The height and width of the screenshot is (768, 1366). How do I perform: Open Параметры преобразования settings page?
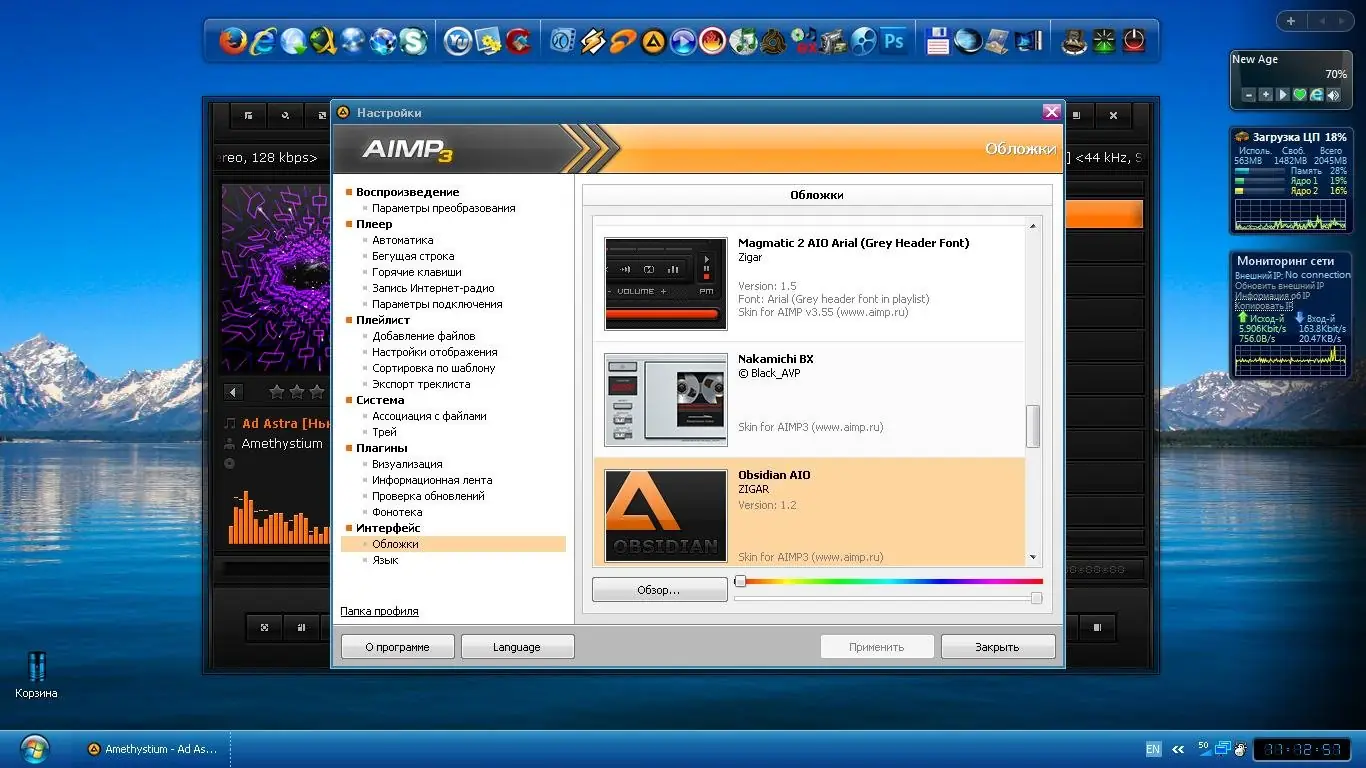click(x=444, y=208)
